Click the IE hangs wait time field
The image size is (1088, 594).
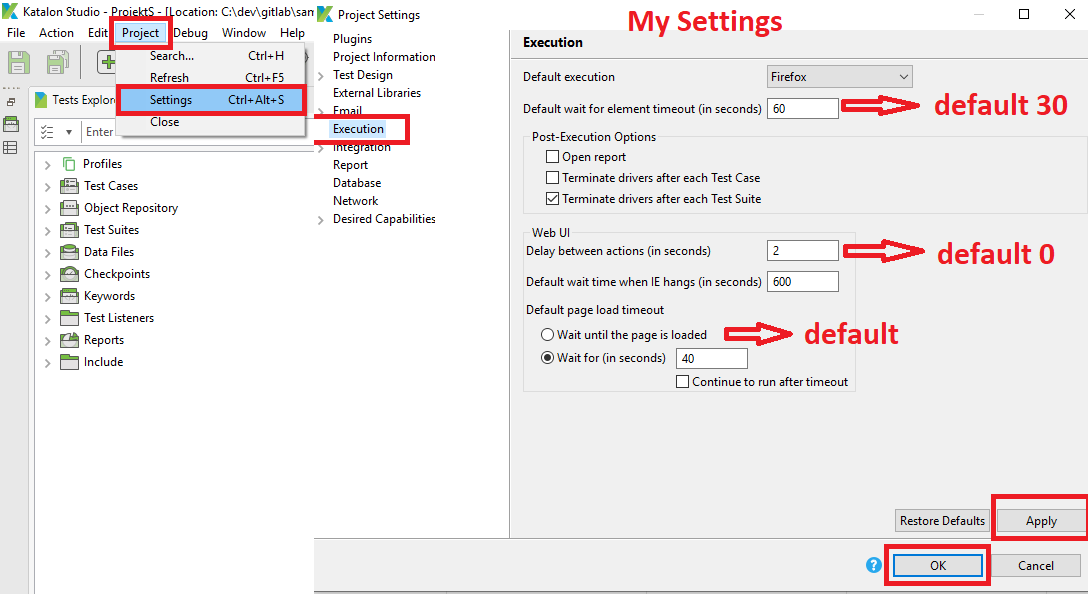click(x=803, y=281)
